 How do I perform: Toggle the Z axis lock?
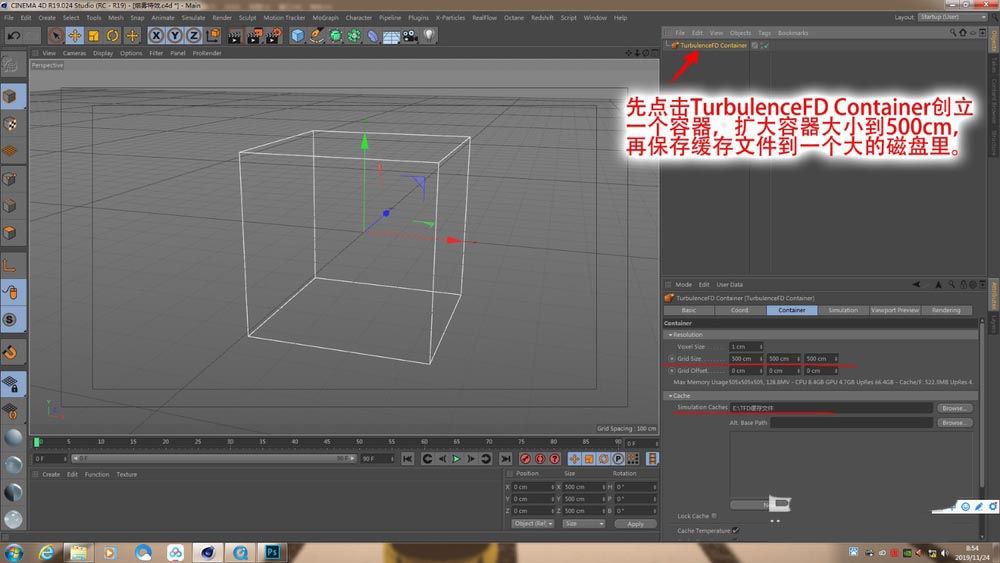click(193, 36)
